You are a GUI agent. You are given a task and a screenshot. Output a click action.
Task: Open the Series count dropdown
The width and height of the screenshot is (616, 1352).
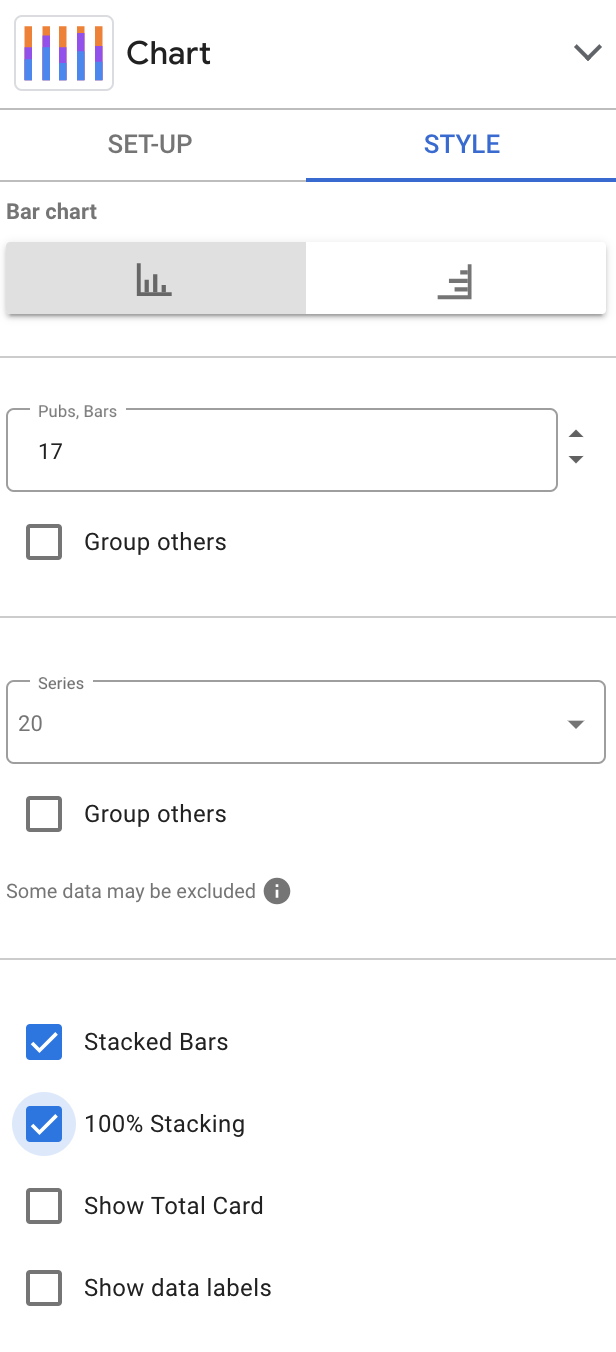[x=576, y=724]
